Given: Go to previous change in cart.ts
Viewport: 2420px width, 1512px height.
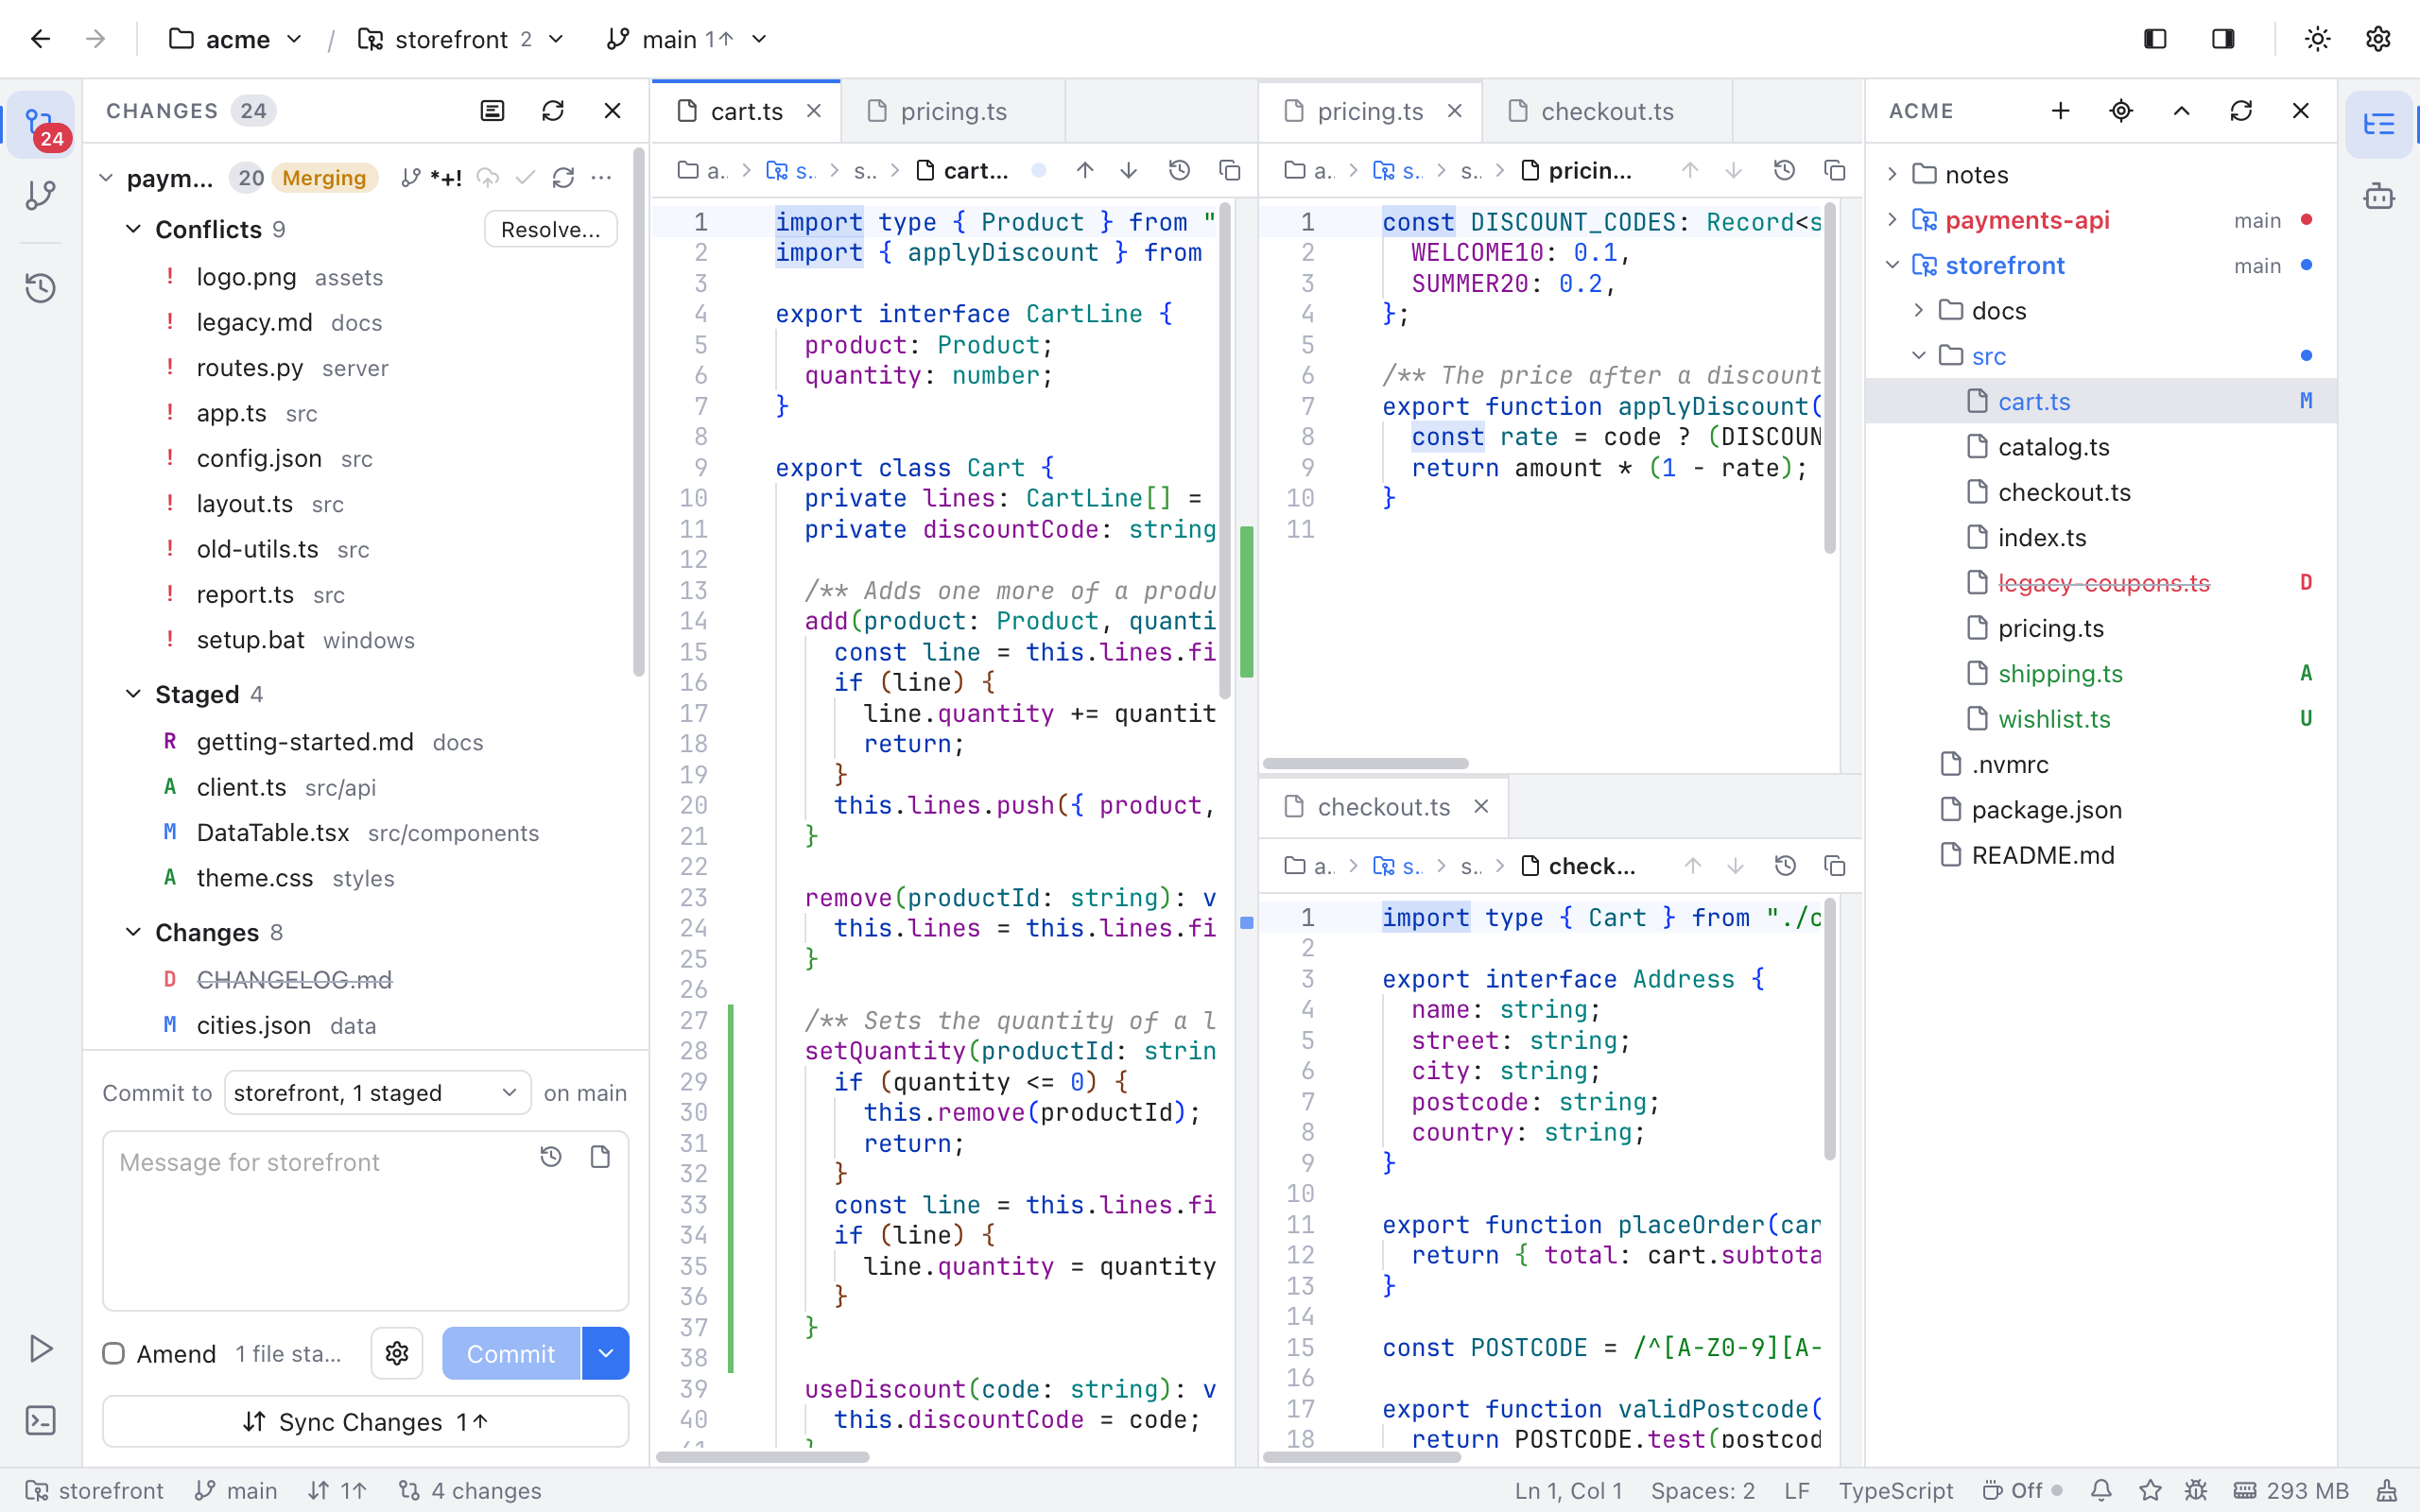Looking at the screenshot, I should (x=1085, y=171).
